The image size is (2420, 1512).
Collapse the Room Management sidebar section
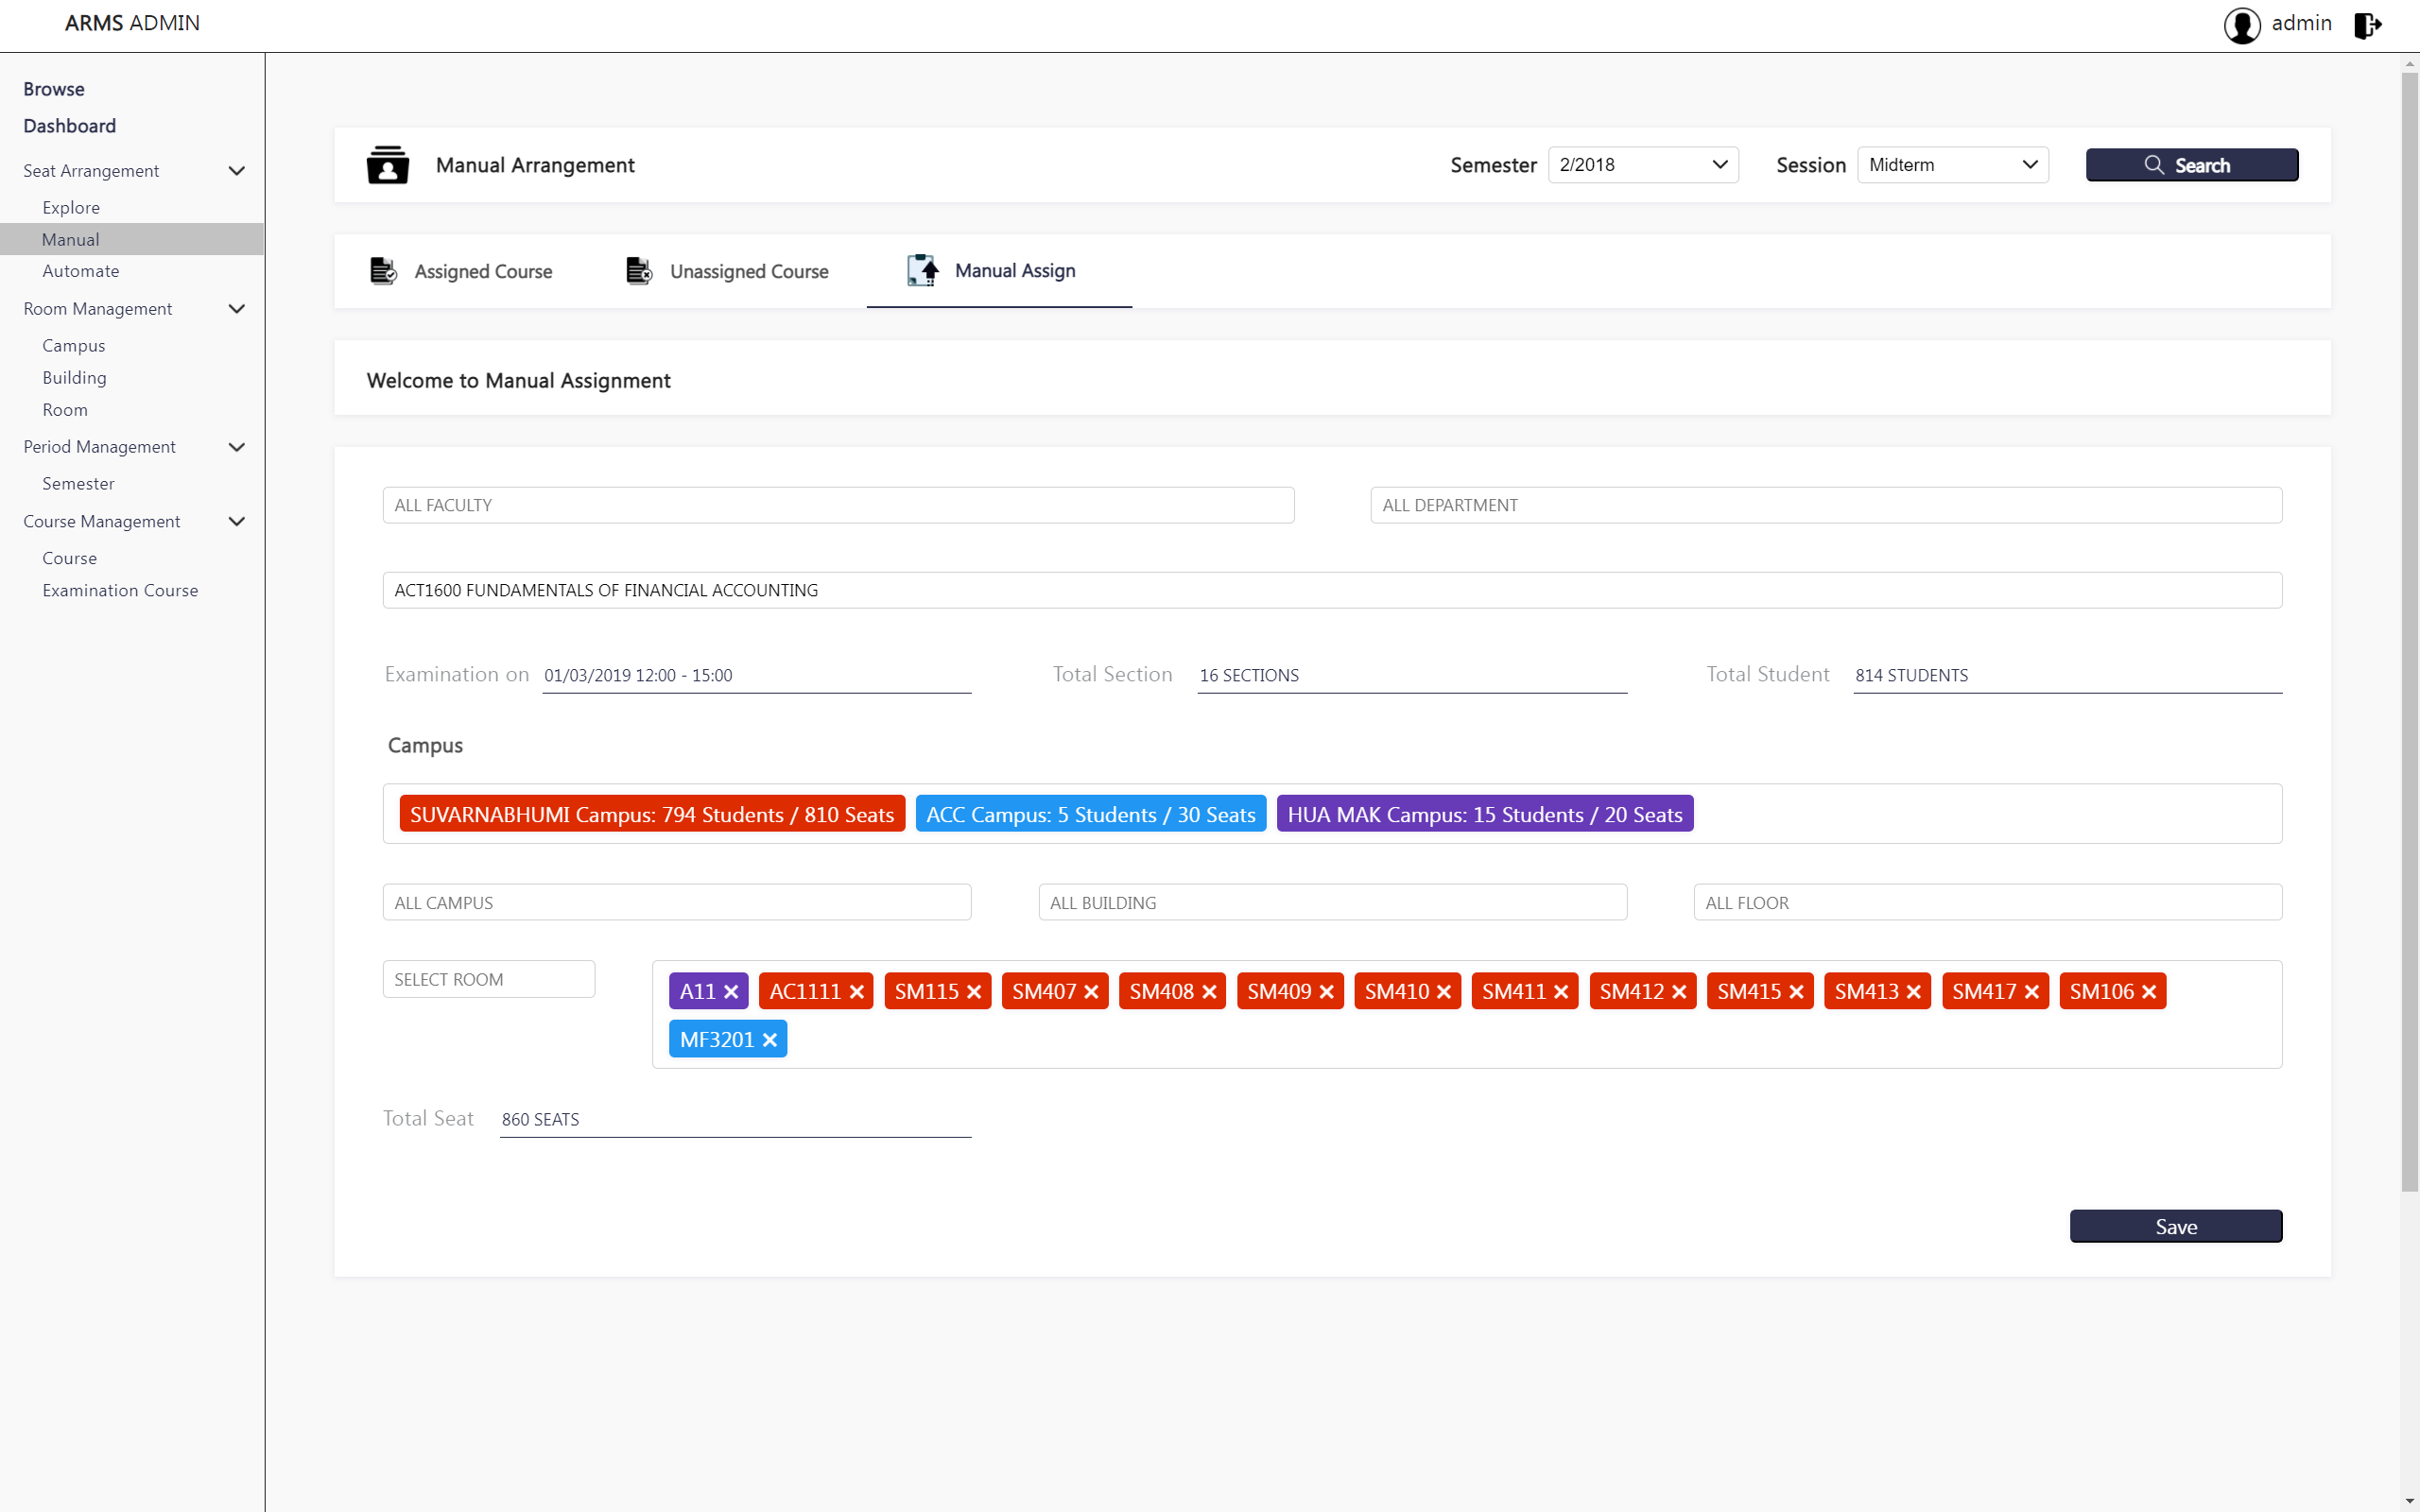[x=237, y=309]
